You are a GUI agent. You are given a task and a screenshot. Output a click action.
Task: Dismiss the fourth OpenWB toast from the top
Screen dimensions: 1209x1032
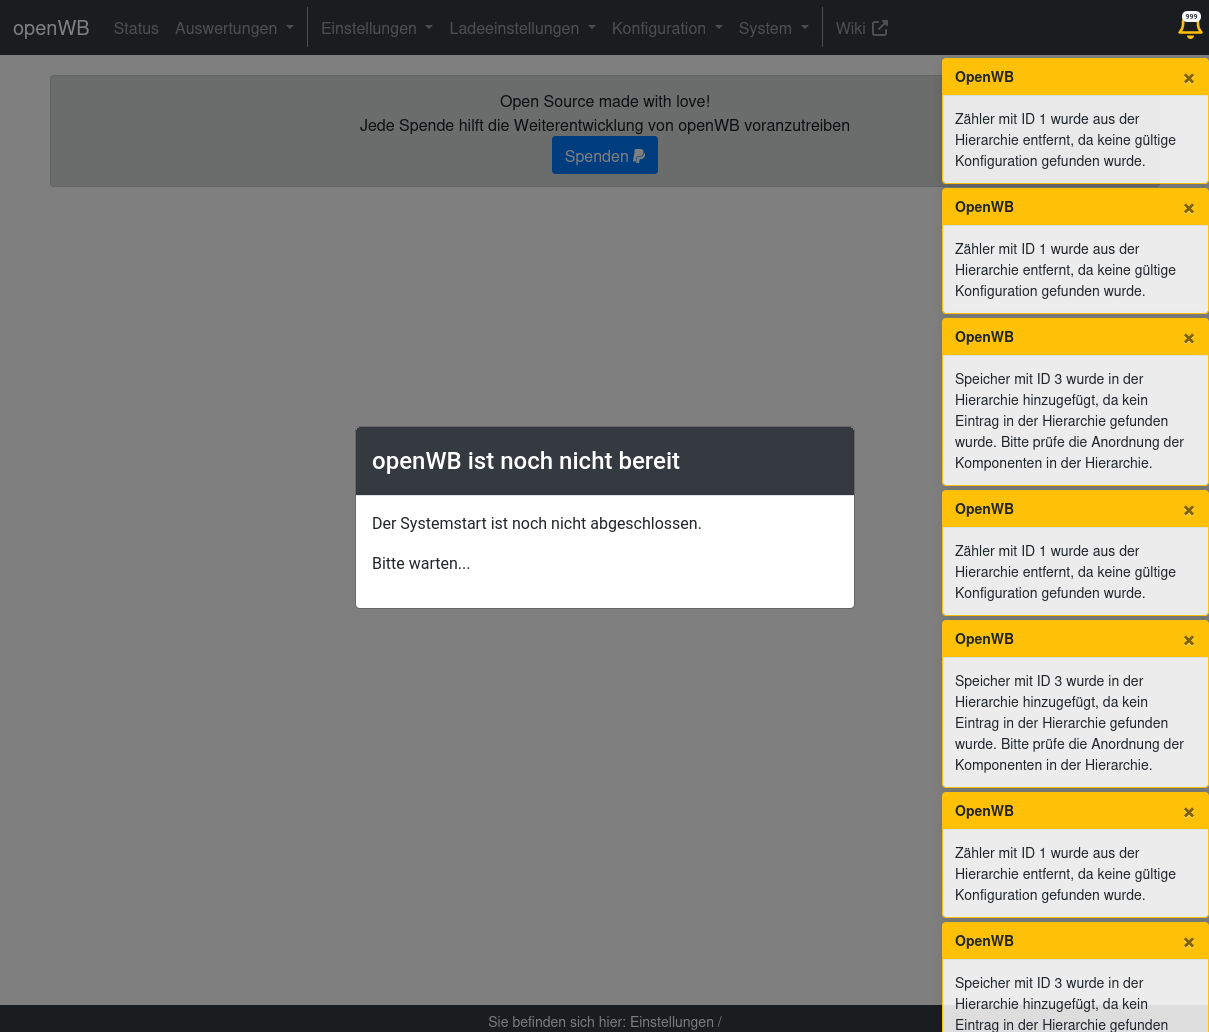point(1189,510)
